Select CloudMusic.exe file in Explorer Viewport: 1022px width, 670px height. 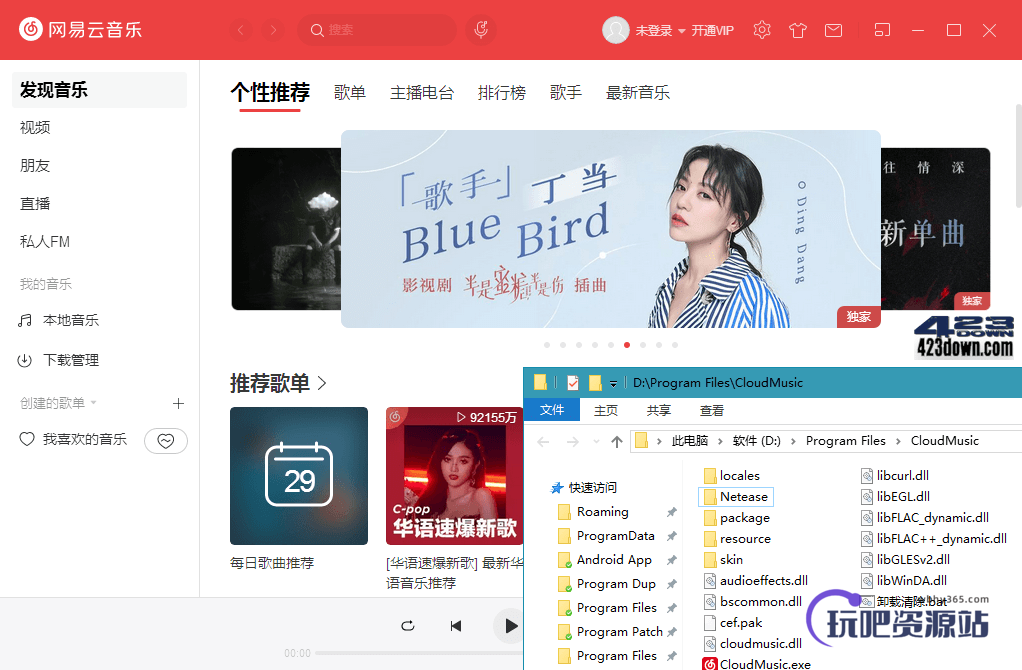pos(757,664)
